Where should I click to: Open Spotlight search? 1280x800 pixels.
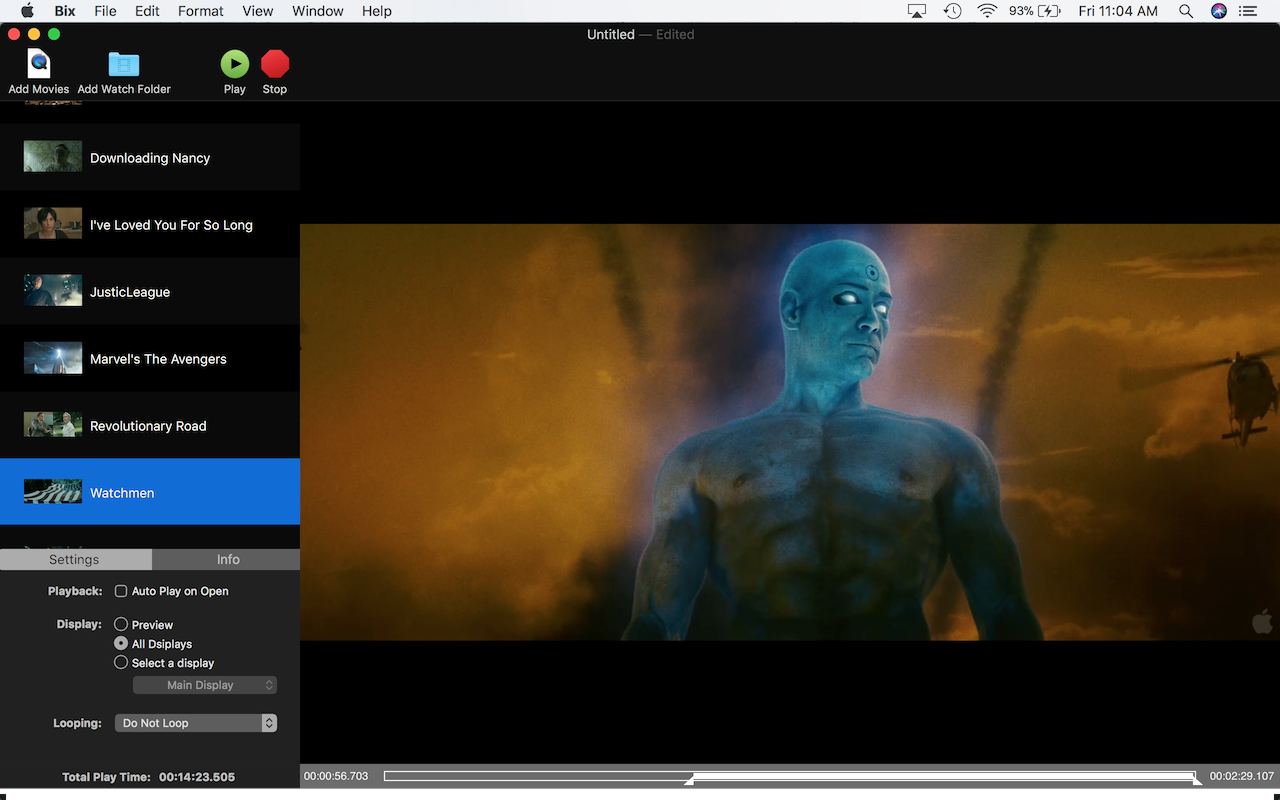click(1186, 11)
